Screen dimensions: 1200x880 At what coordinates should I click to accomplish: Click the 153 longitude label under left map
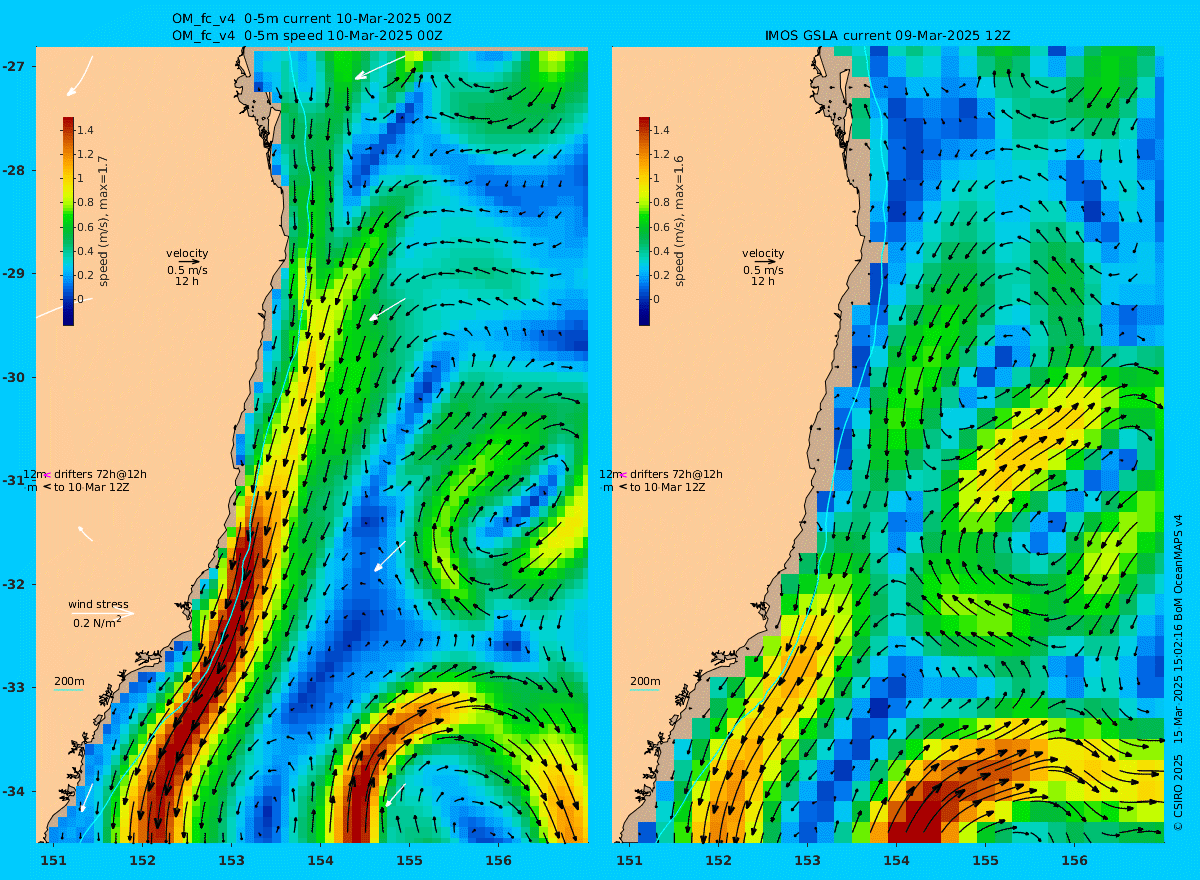click(231, 860)
